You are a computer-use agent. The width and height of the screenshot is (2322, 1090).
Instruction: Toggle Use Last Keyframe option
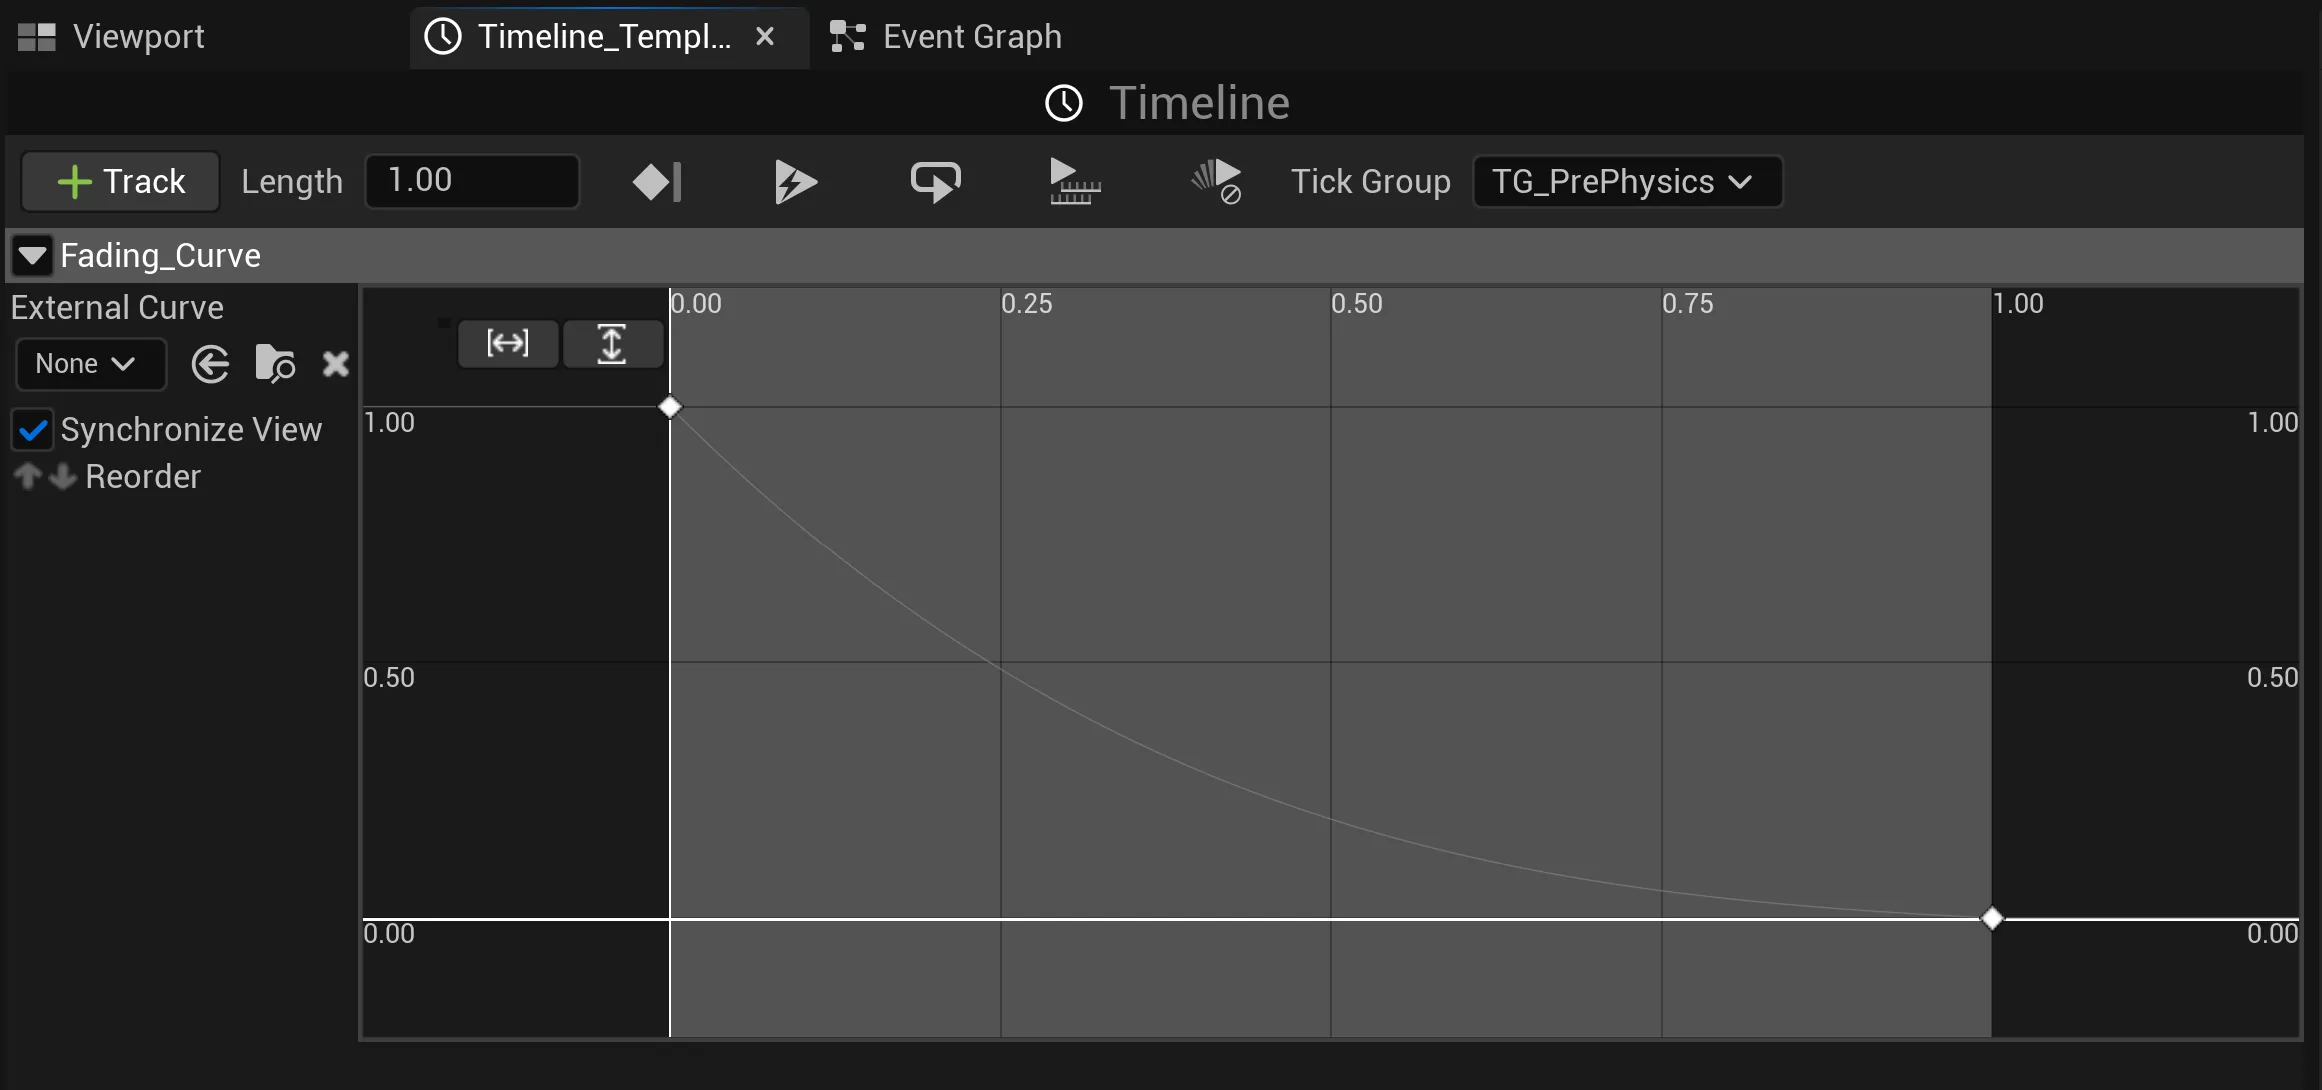[657, 182]
